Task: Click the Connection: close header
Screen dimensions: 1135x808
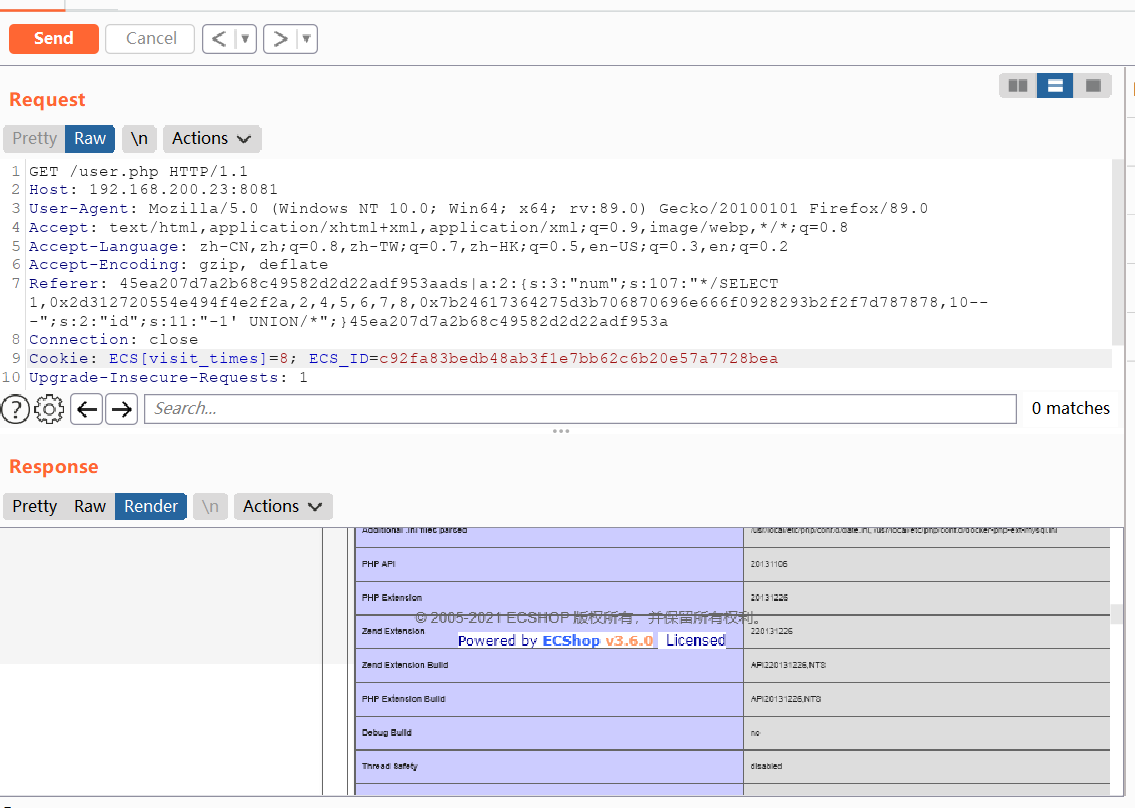Action: 113,340
